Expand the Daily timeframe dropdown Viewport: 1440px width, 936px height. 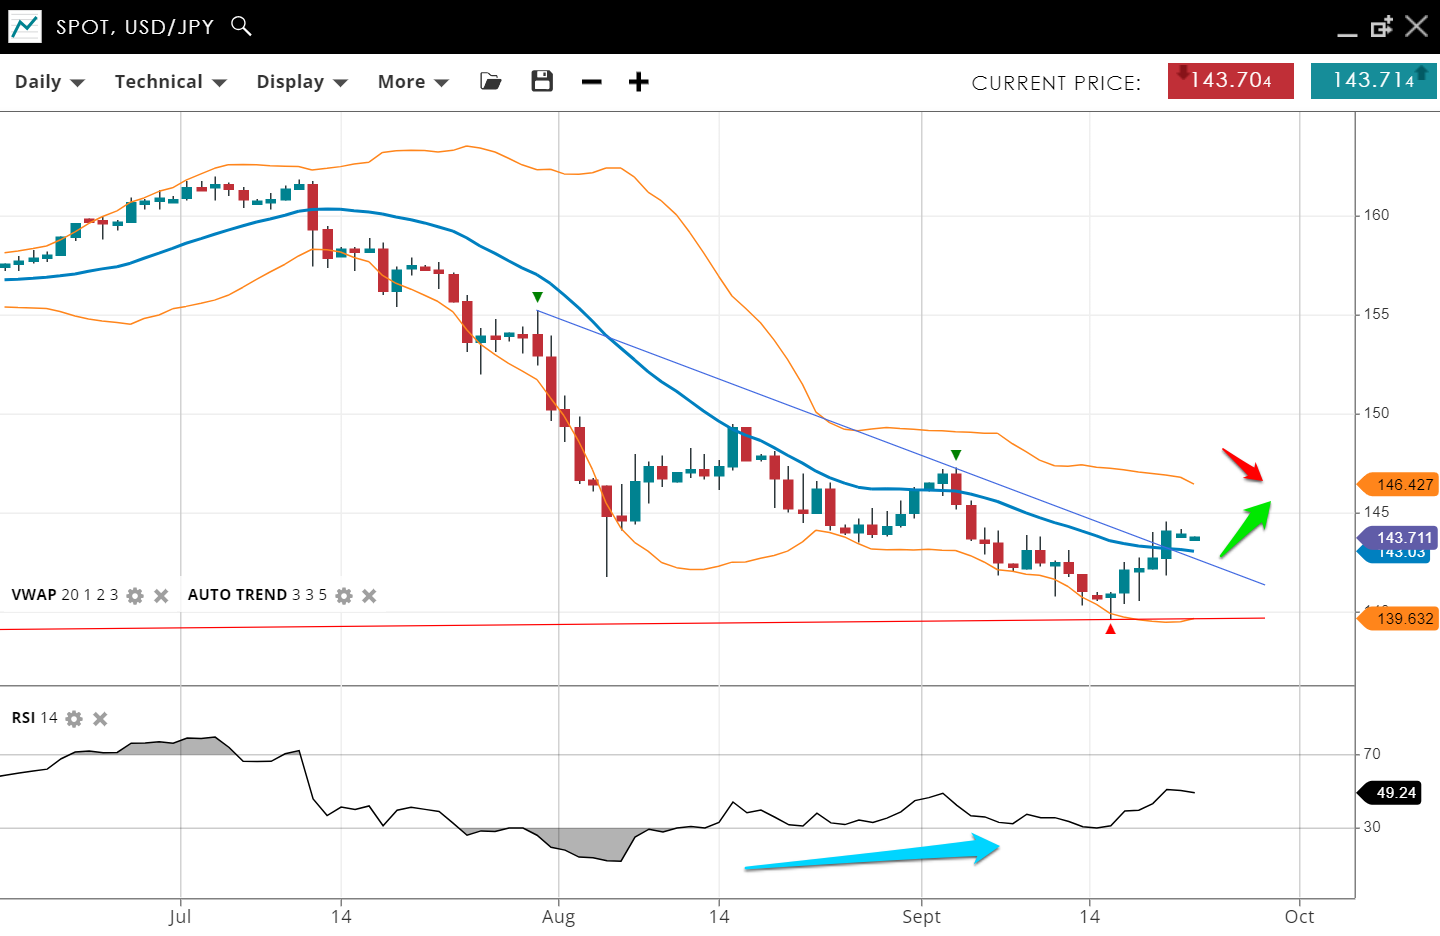tap(49, 82)
